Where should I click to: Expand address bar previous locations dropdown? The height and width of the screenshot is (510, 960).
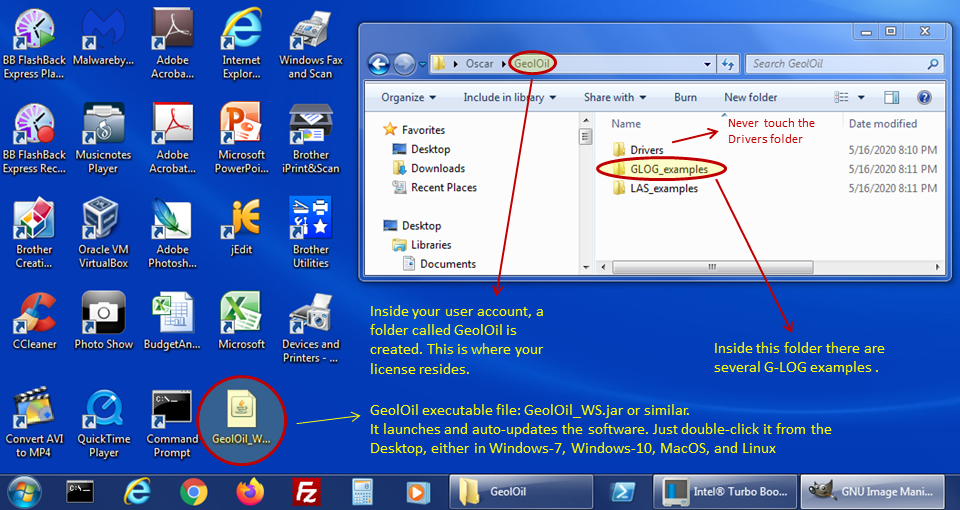click(x=708, y=64)
